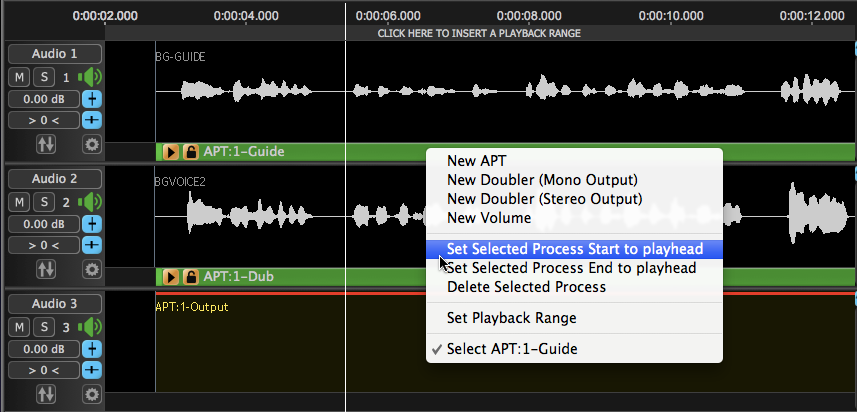Image resolution: width=857 pixels, height=412 pixels.
Task: Toggle the Audio 1 speaker icon
Action: pos(90,78)
